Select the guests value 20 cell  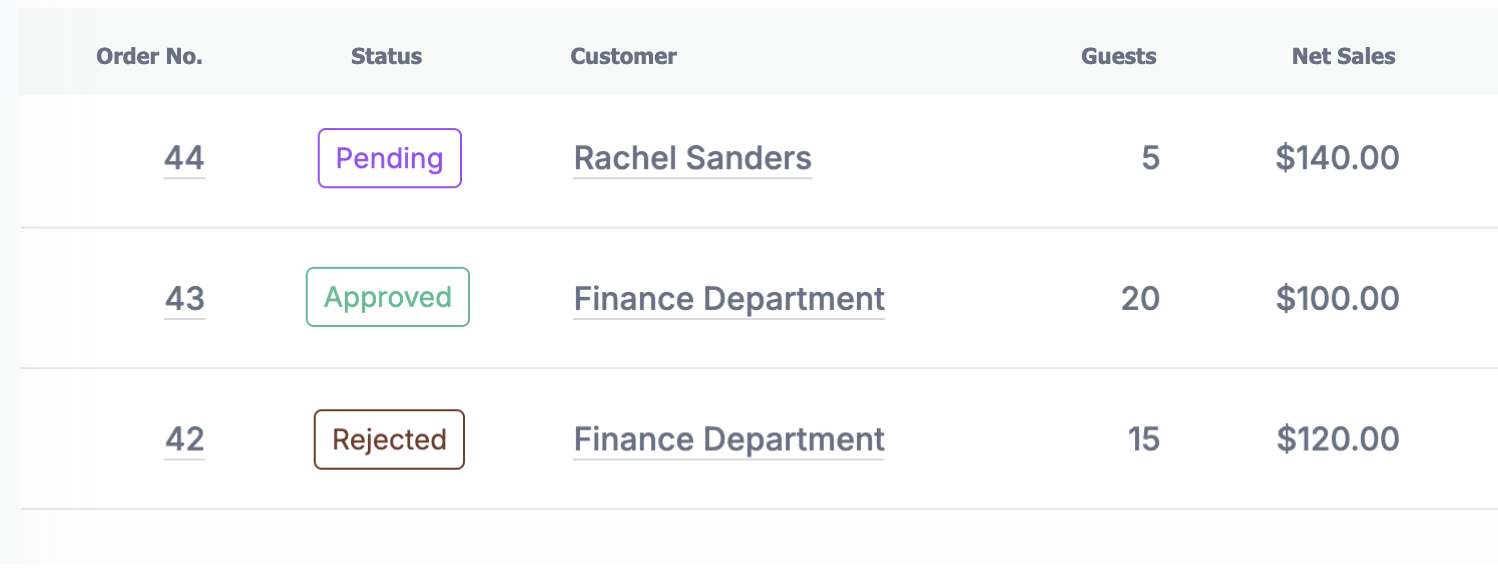click(x=1140, y=298)
